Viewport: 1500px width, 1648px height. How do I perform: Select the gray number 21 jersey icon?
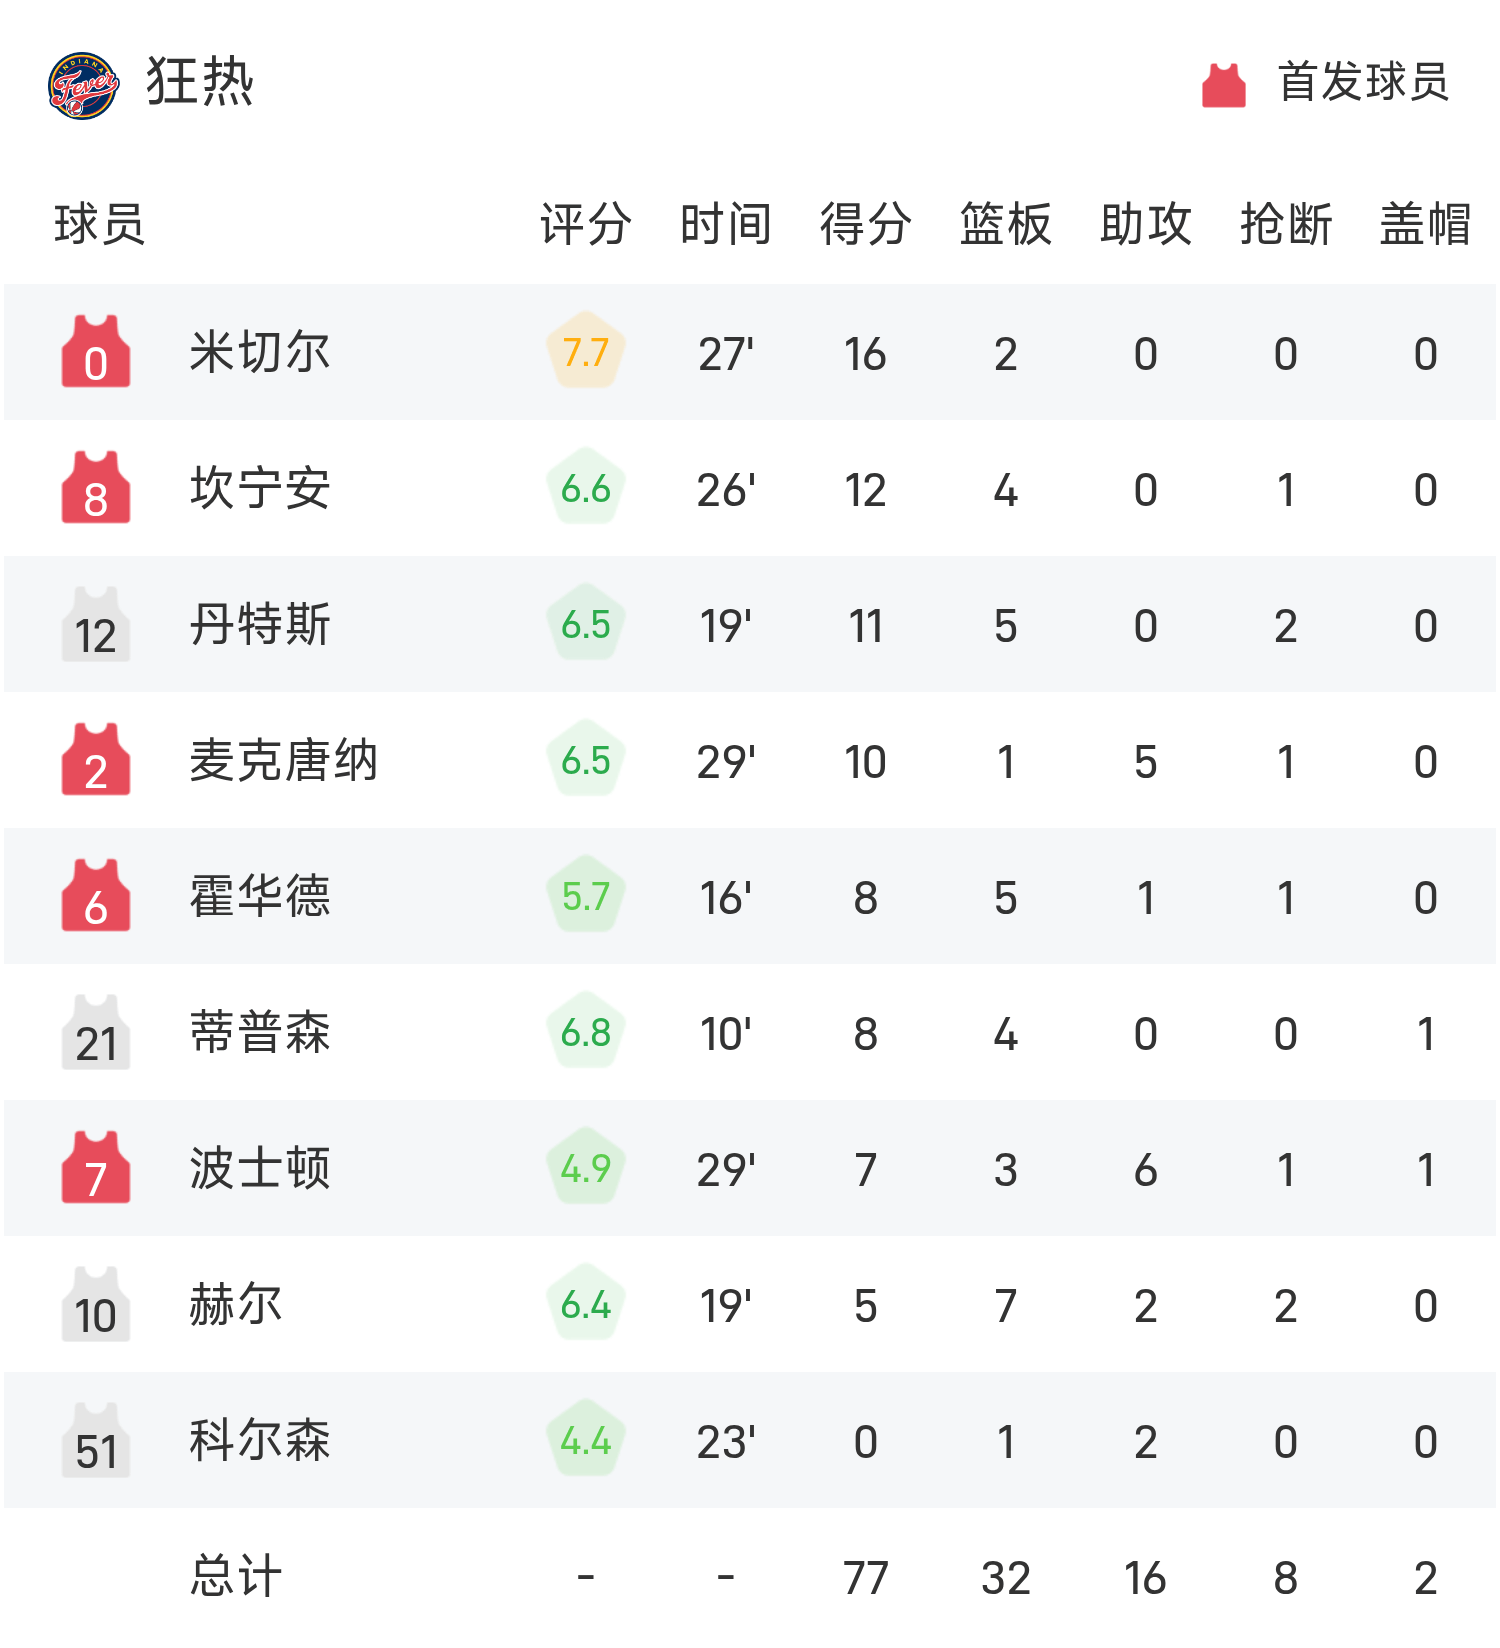tap(96, 1032)
